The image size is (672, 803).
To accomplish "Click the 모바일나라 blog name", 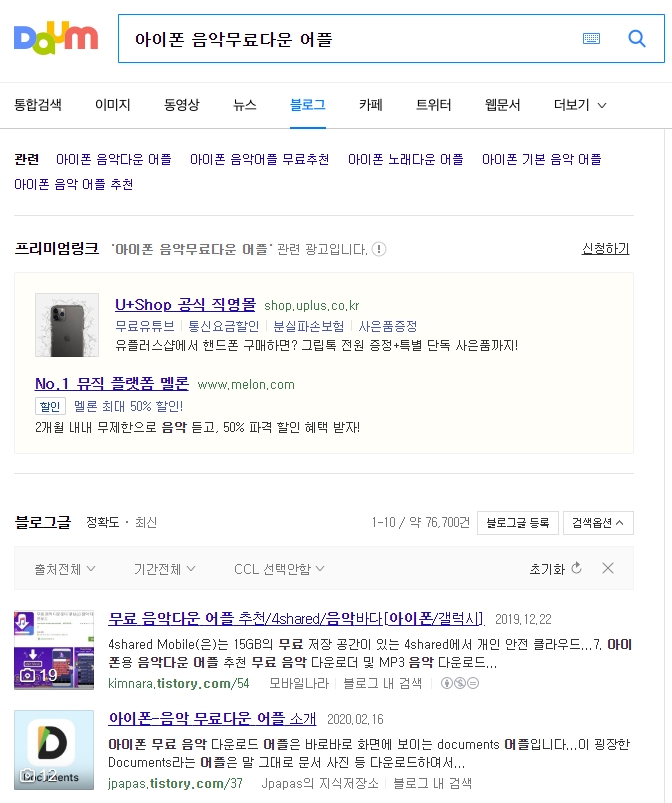I will pyautogui.click(x=299, y=684).
